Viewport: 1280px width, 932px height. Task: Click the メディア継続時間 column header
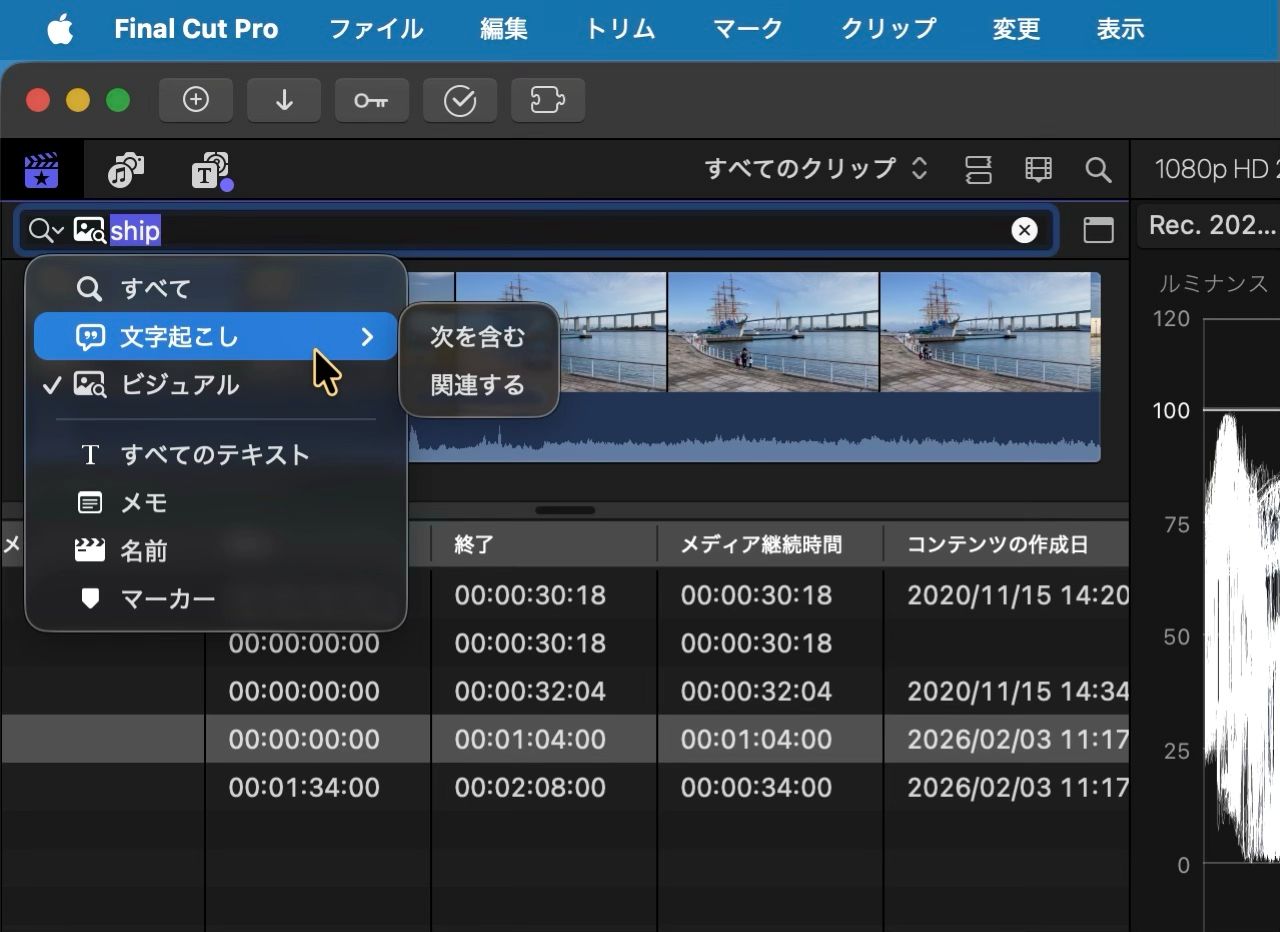tap(761, 545)
